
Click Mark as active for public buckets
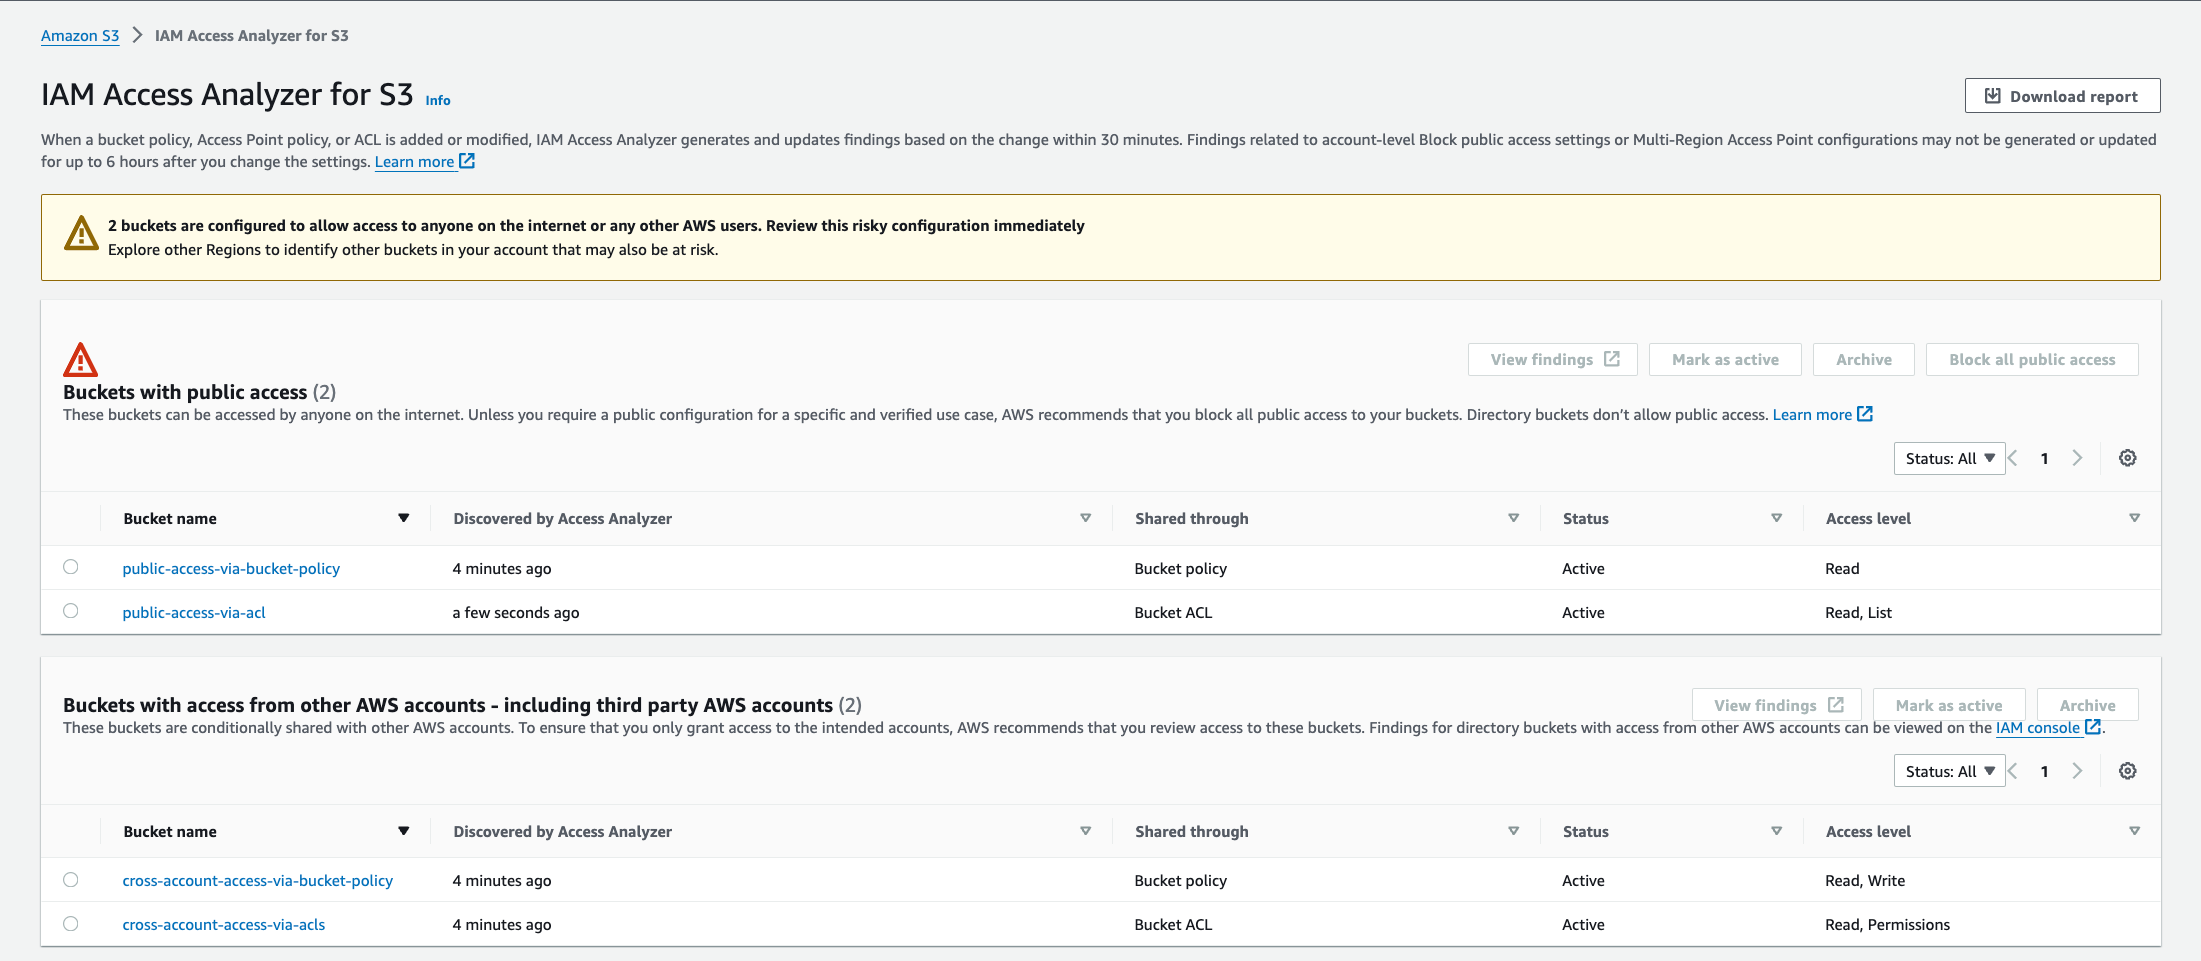pyautogui.click(x=1725, y=359)
